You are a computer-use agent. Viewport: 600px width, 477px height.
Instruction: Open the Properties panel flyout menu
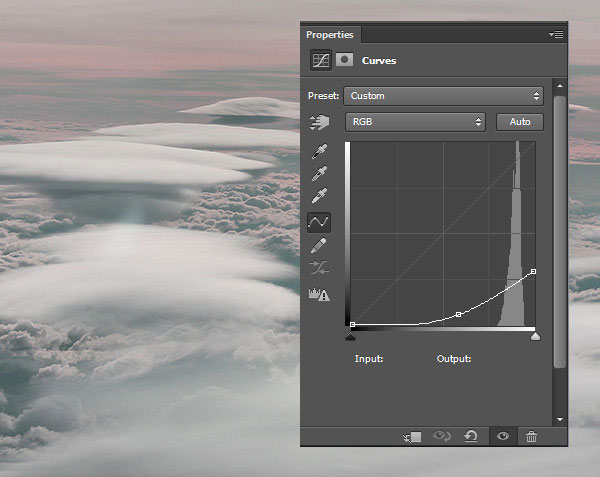557,34
